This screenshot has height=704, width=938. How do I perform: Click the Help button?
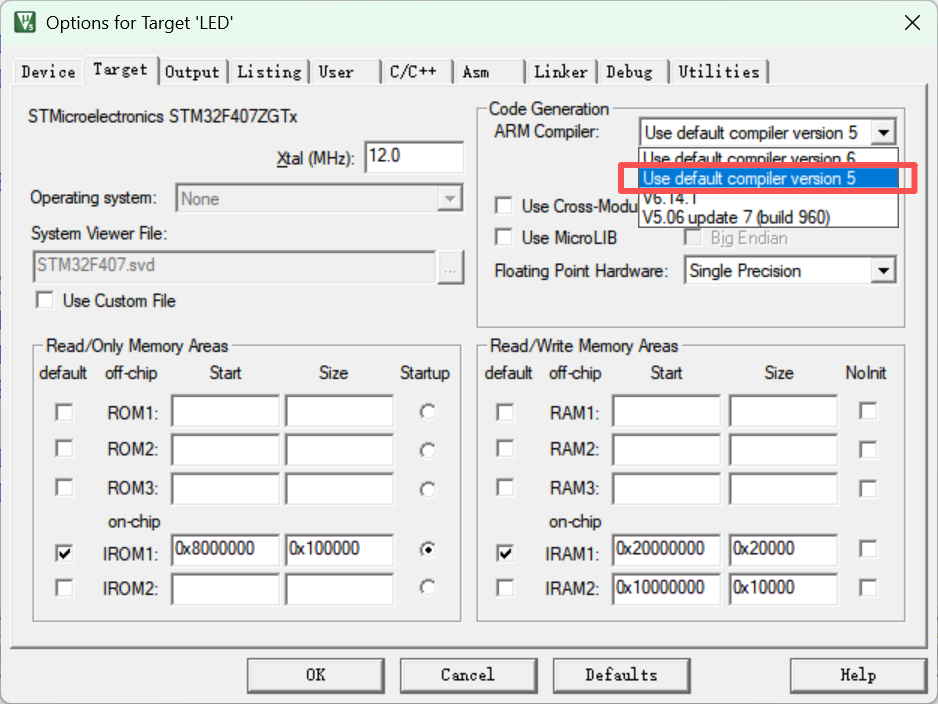pyautogui.click(x=858, y=675)
